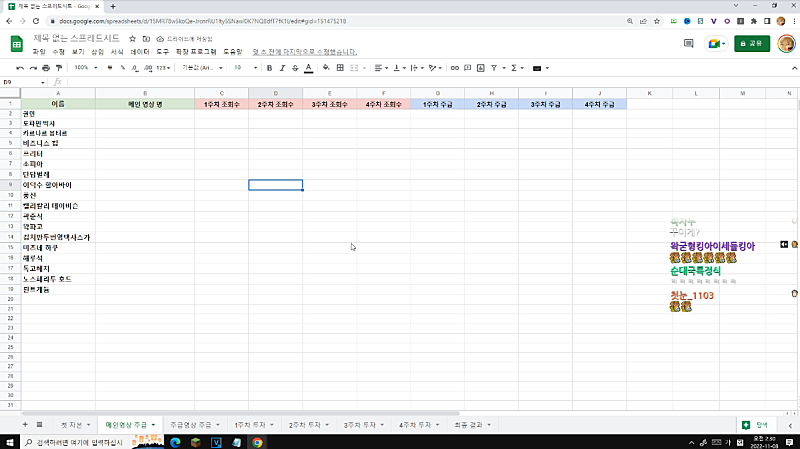Open last edit history link
The image size is (800, 449).
(305, 52)
